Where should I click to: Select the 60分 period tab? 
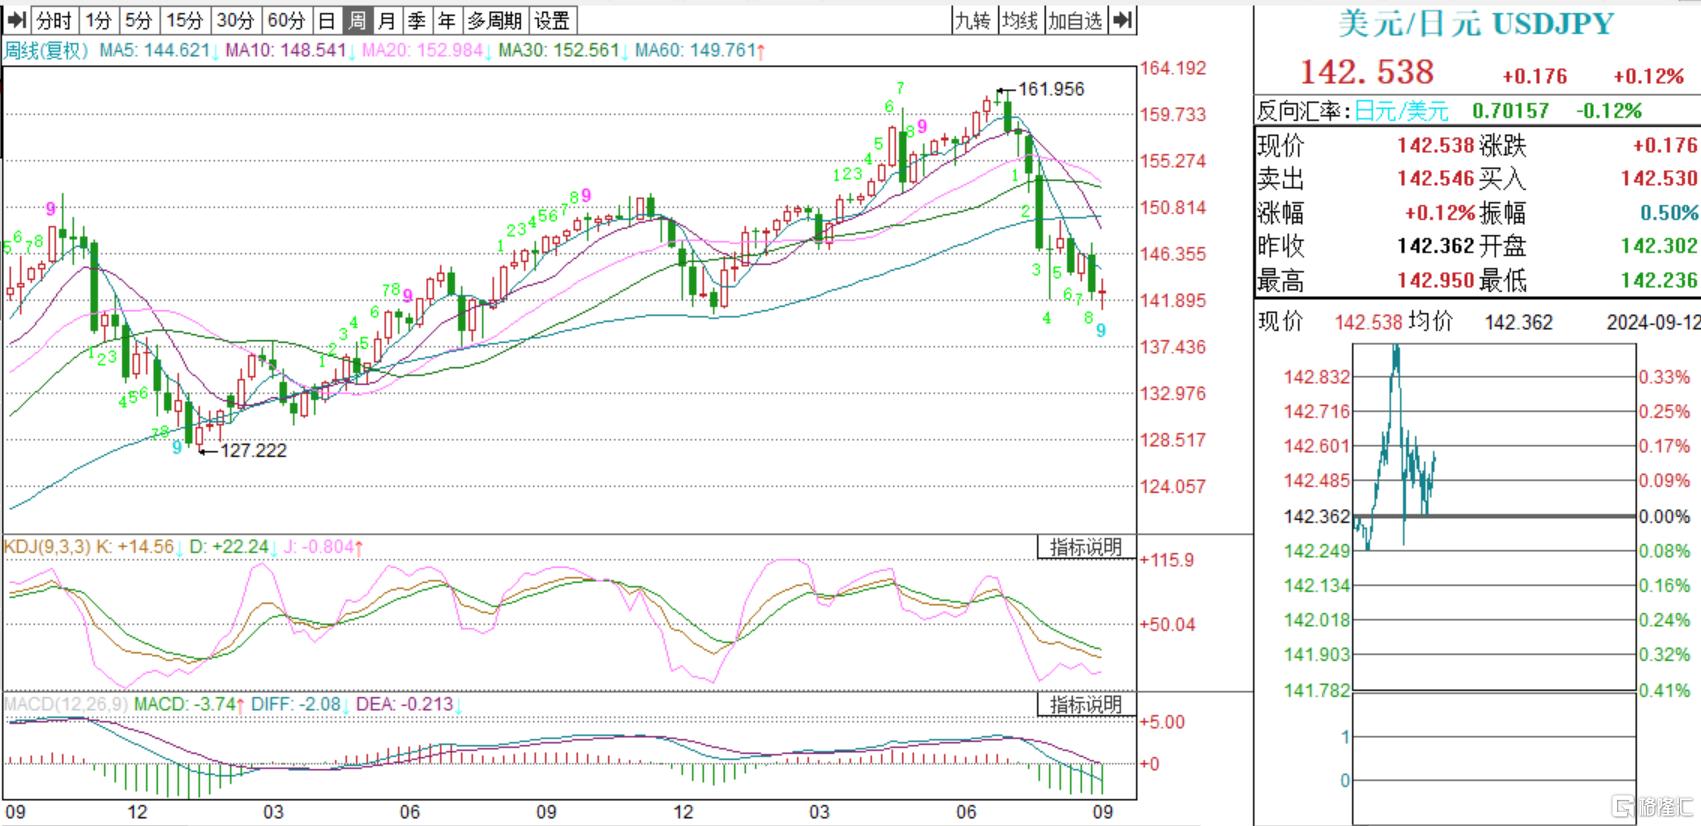(287, 20)
